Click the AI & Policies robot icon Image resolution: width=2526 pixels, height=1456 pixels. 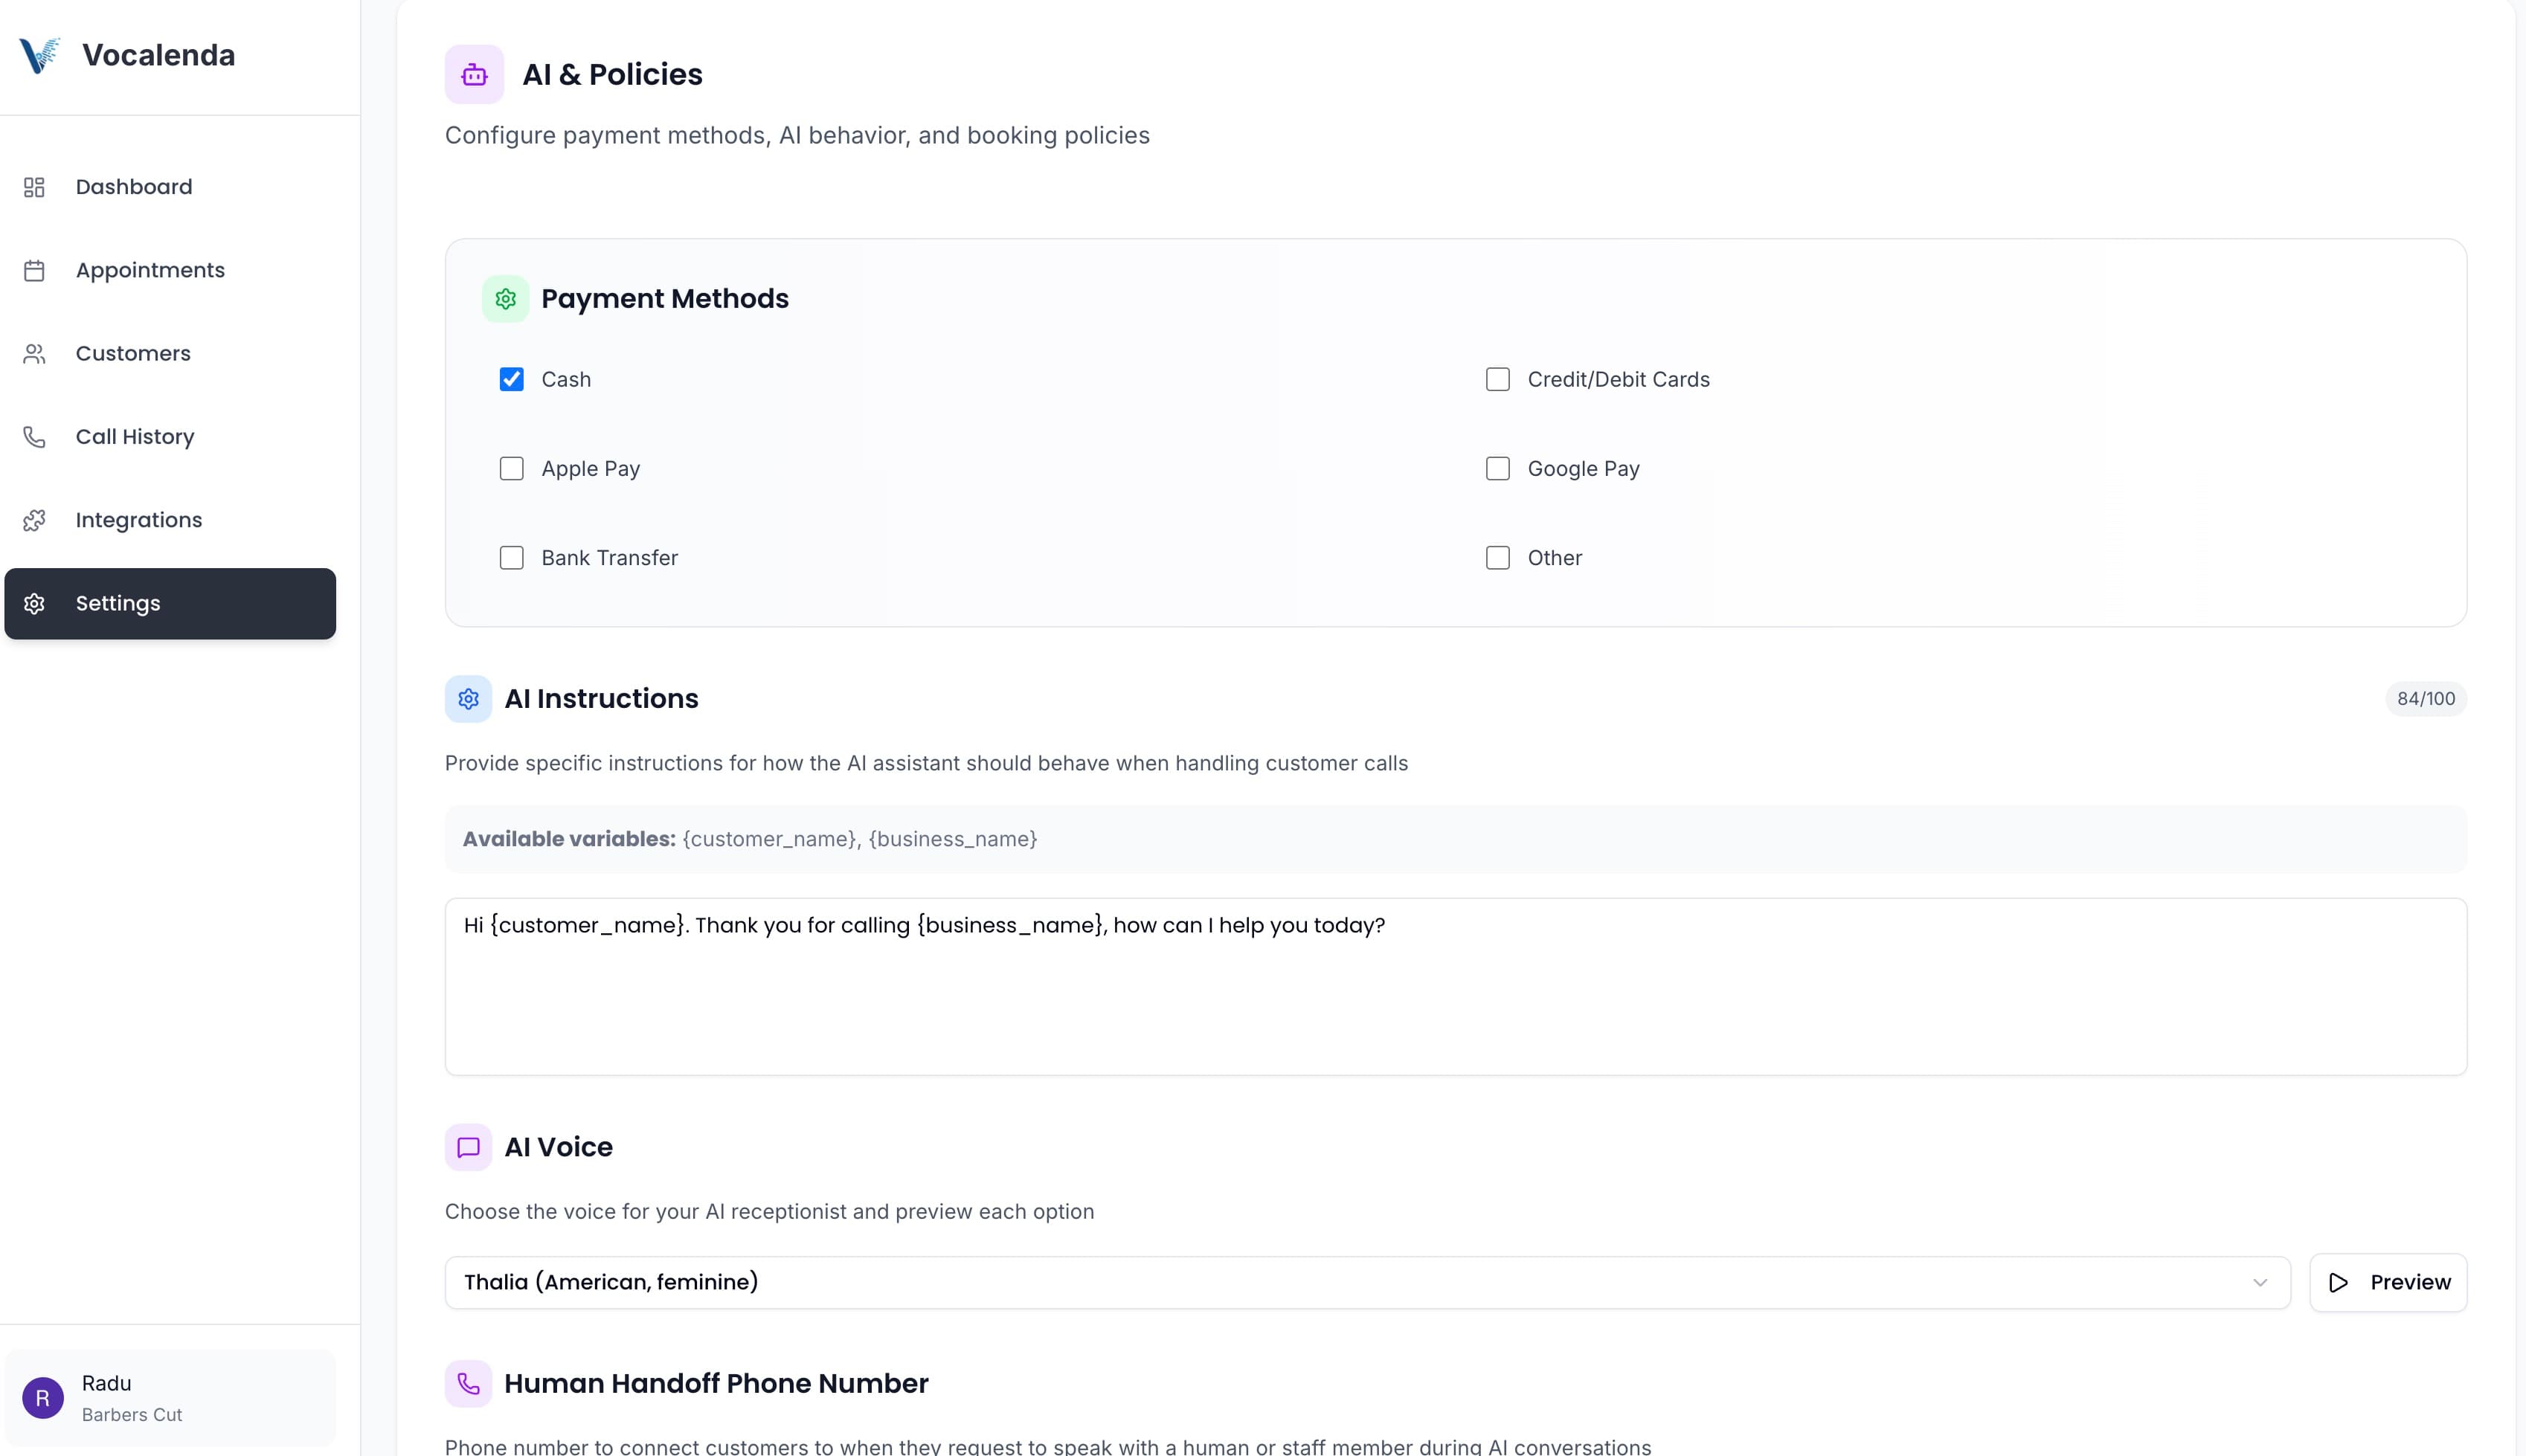click(x=474, y=73)
